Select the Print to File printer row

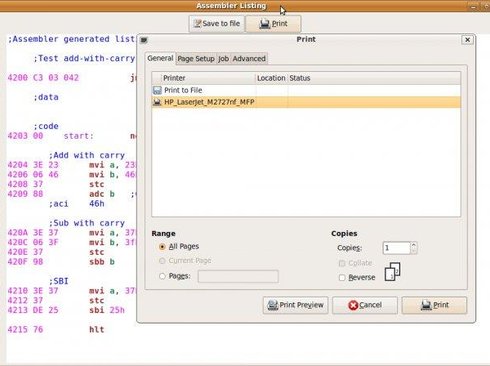tap(306, 90)
